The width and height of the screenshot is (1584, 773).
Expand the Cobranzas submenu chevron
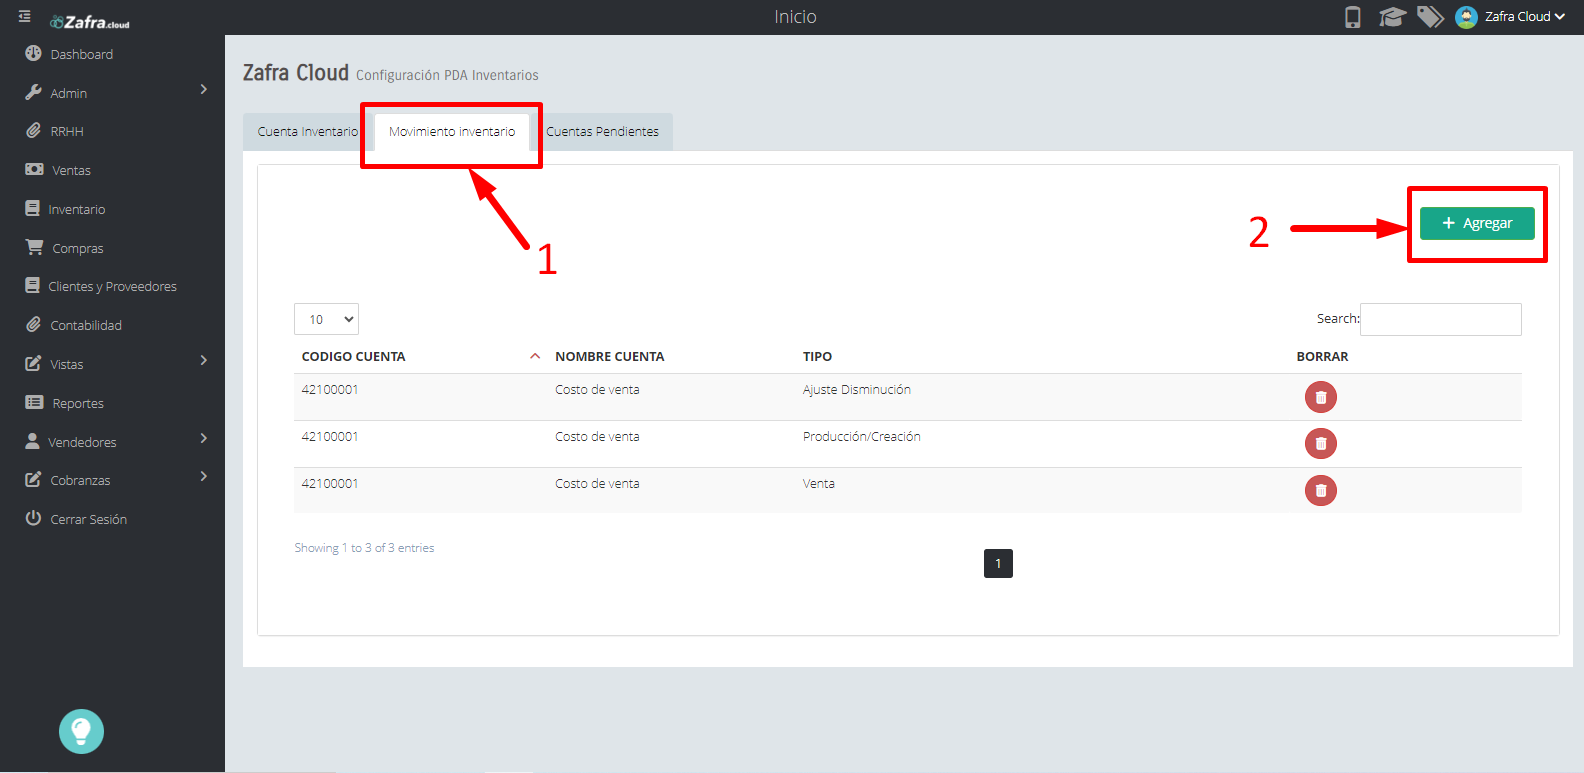tap(204, 476)
